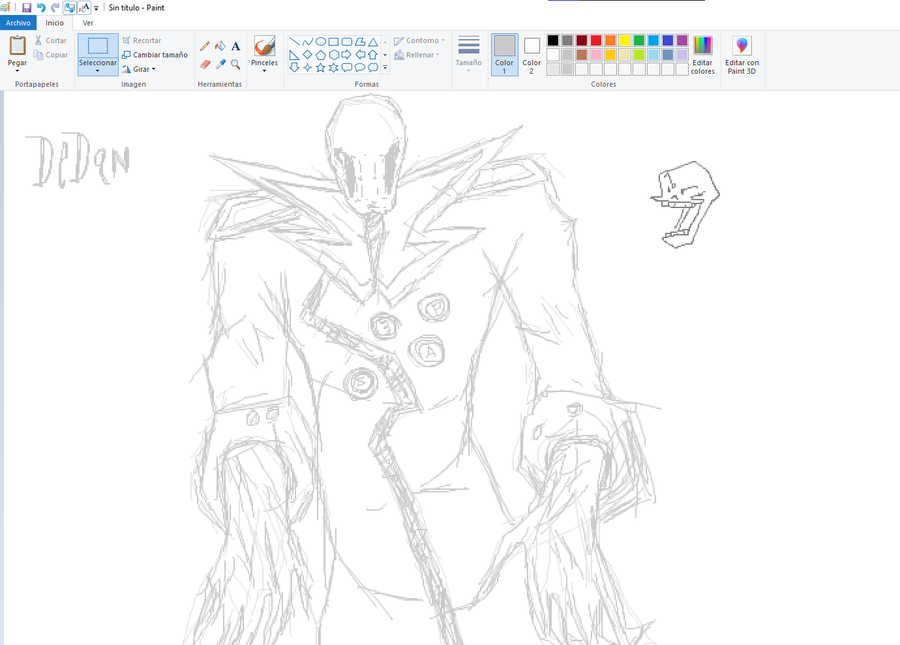Choose the Six-point star shape

pyautogui.click(x=333, y=68)
